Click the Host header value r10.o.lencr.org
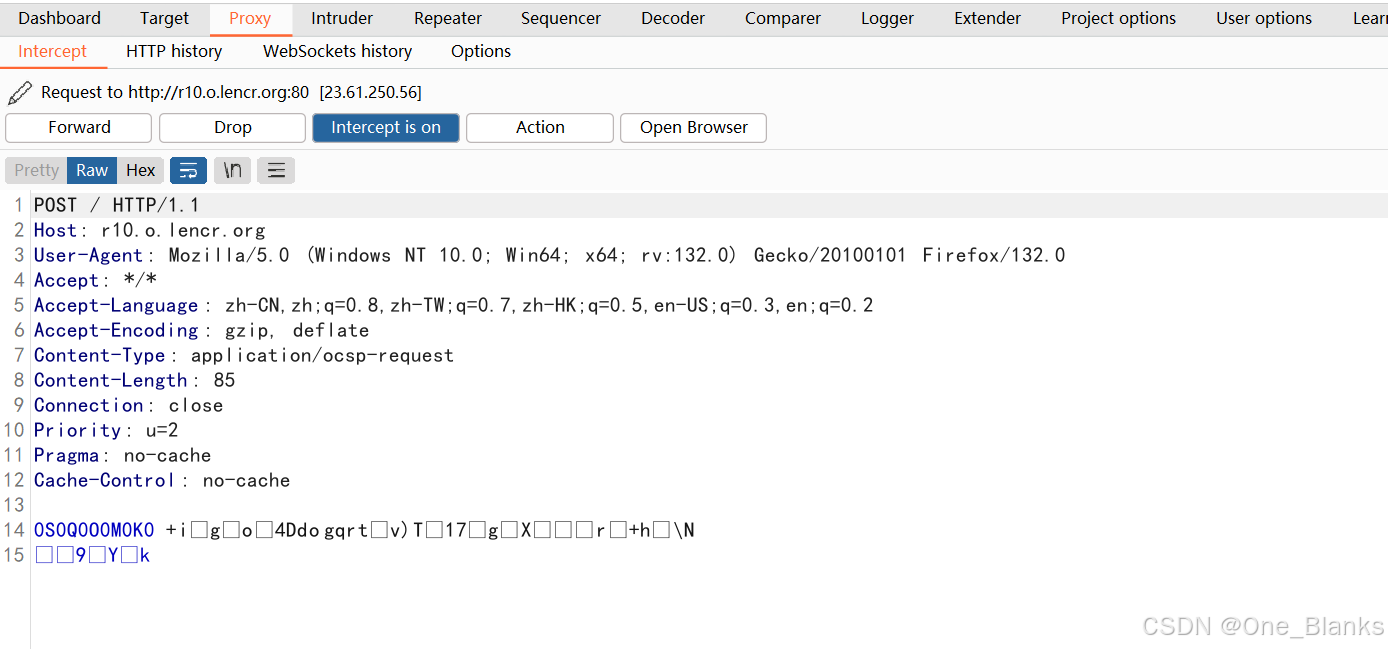The image size is (1388, 649). click(183, 230)
